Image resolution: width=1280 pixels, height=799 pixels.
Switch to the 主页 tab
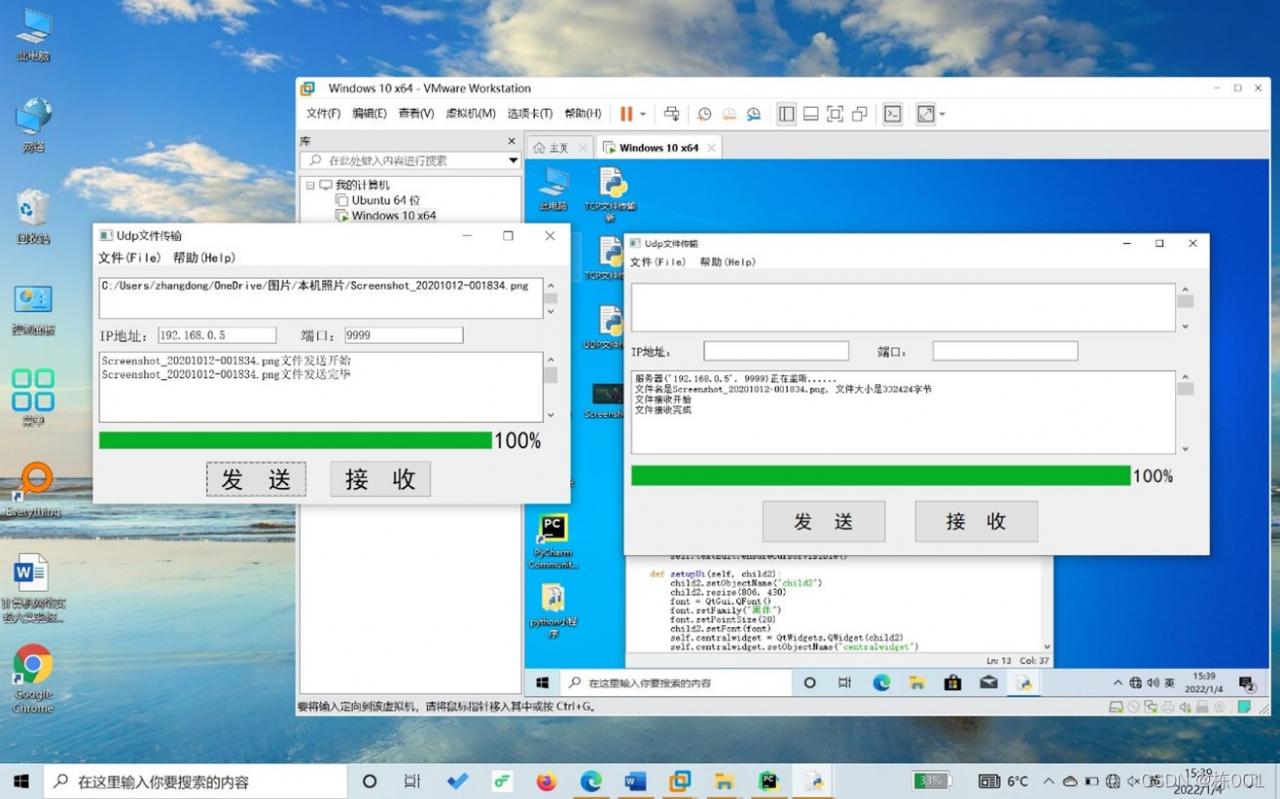tap(551, 148)
